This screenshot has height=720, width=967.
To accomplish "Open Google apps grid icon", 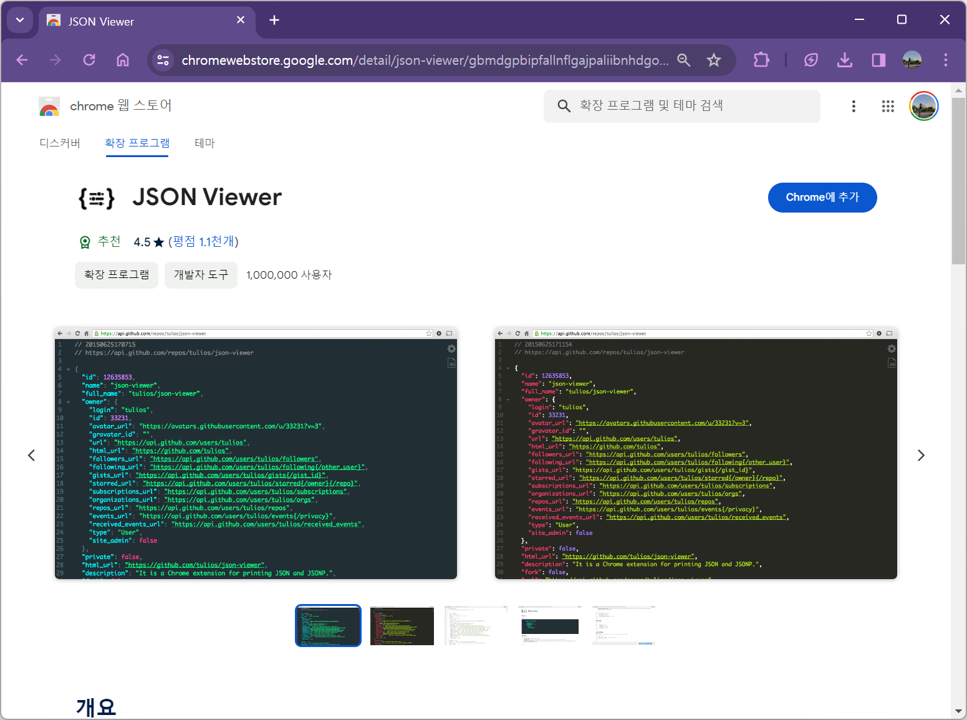I will 887,106.
